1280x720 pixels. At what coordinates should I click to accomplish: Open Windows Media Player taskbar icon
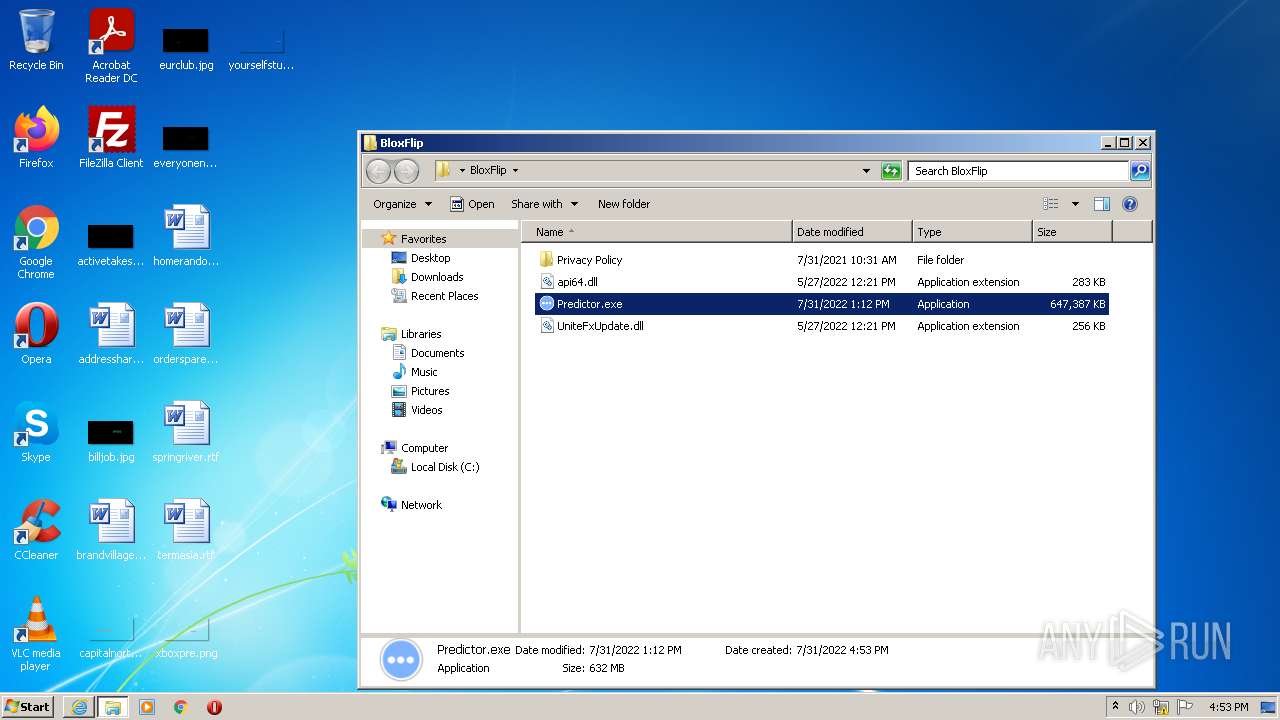pos(147,707)
